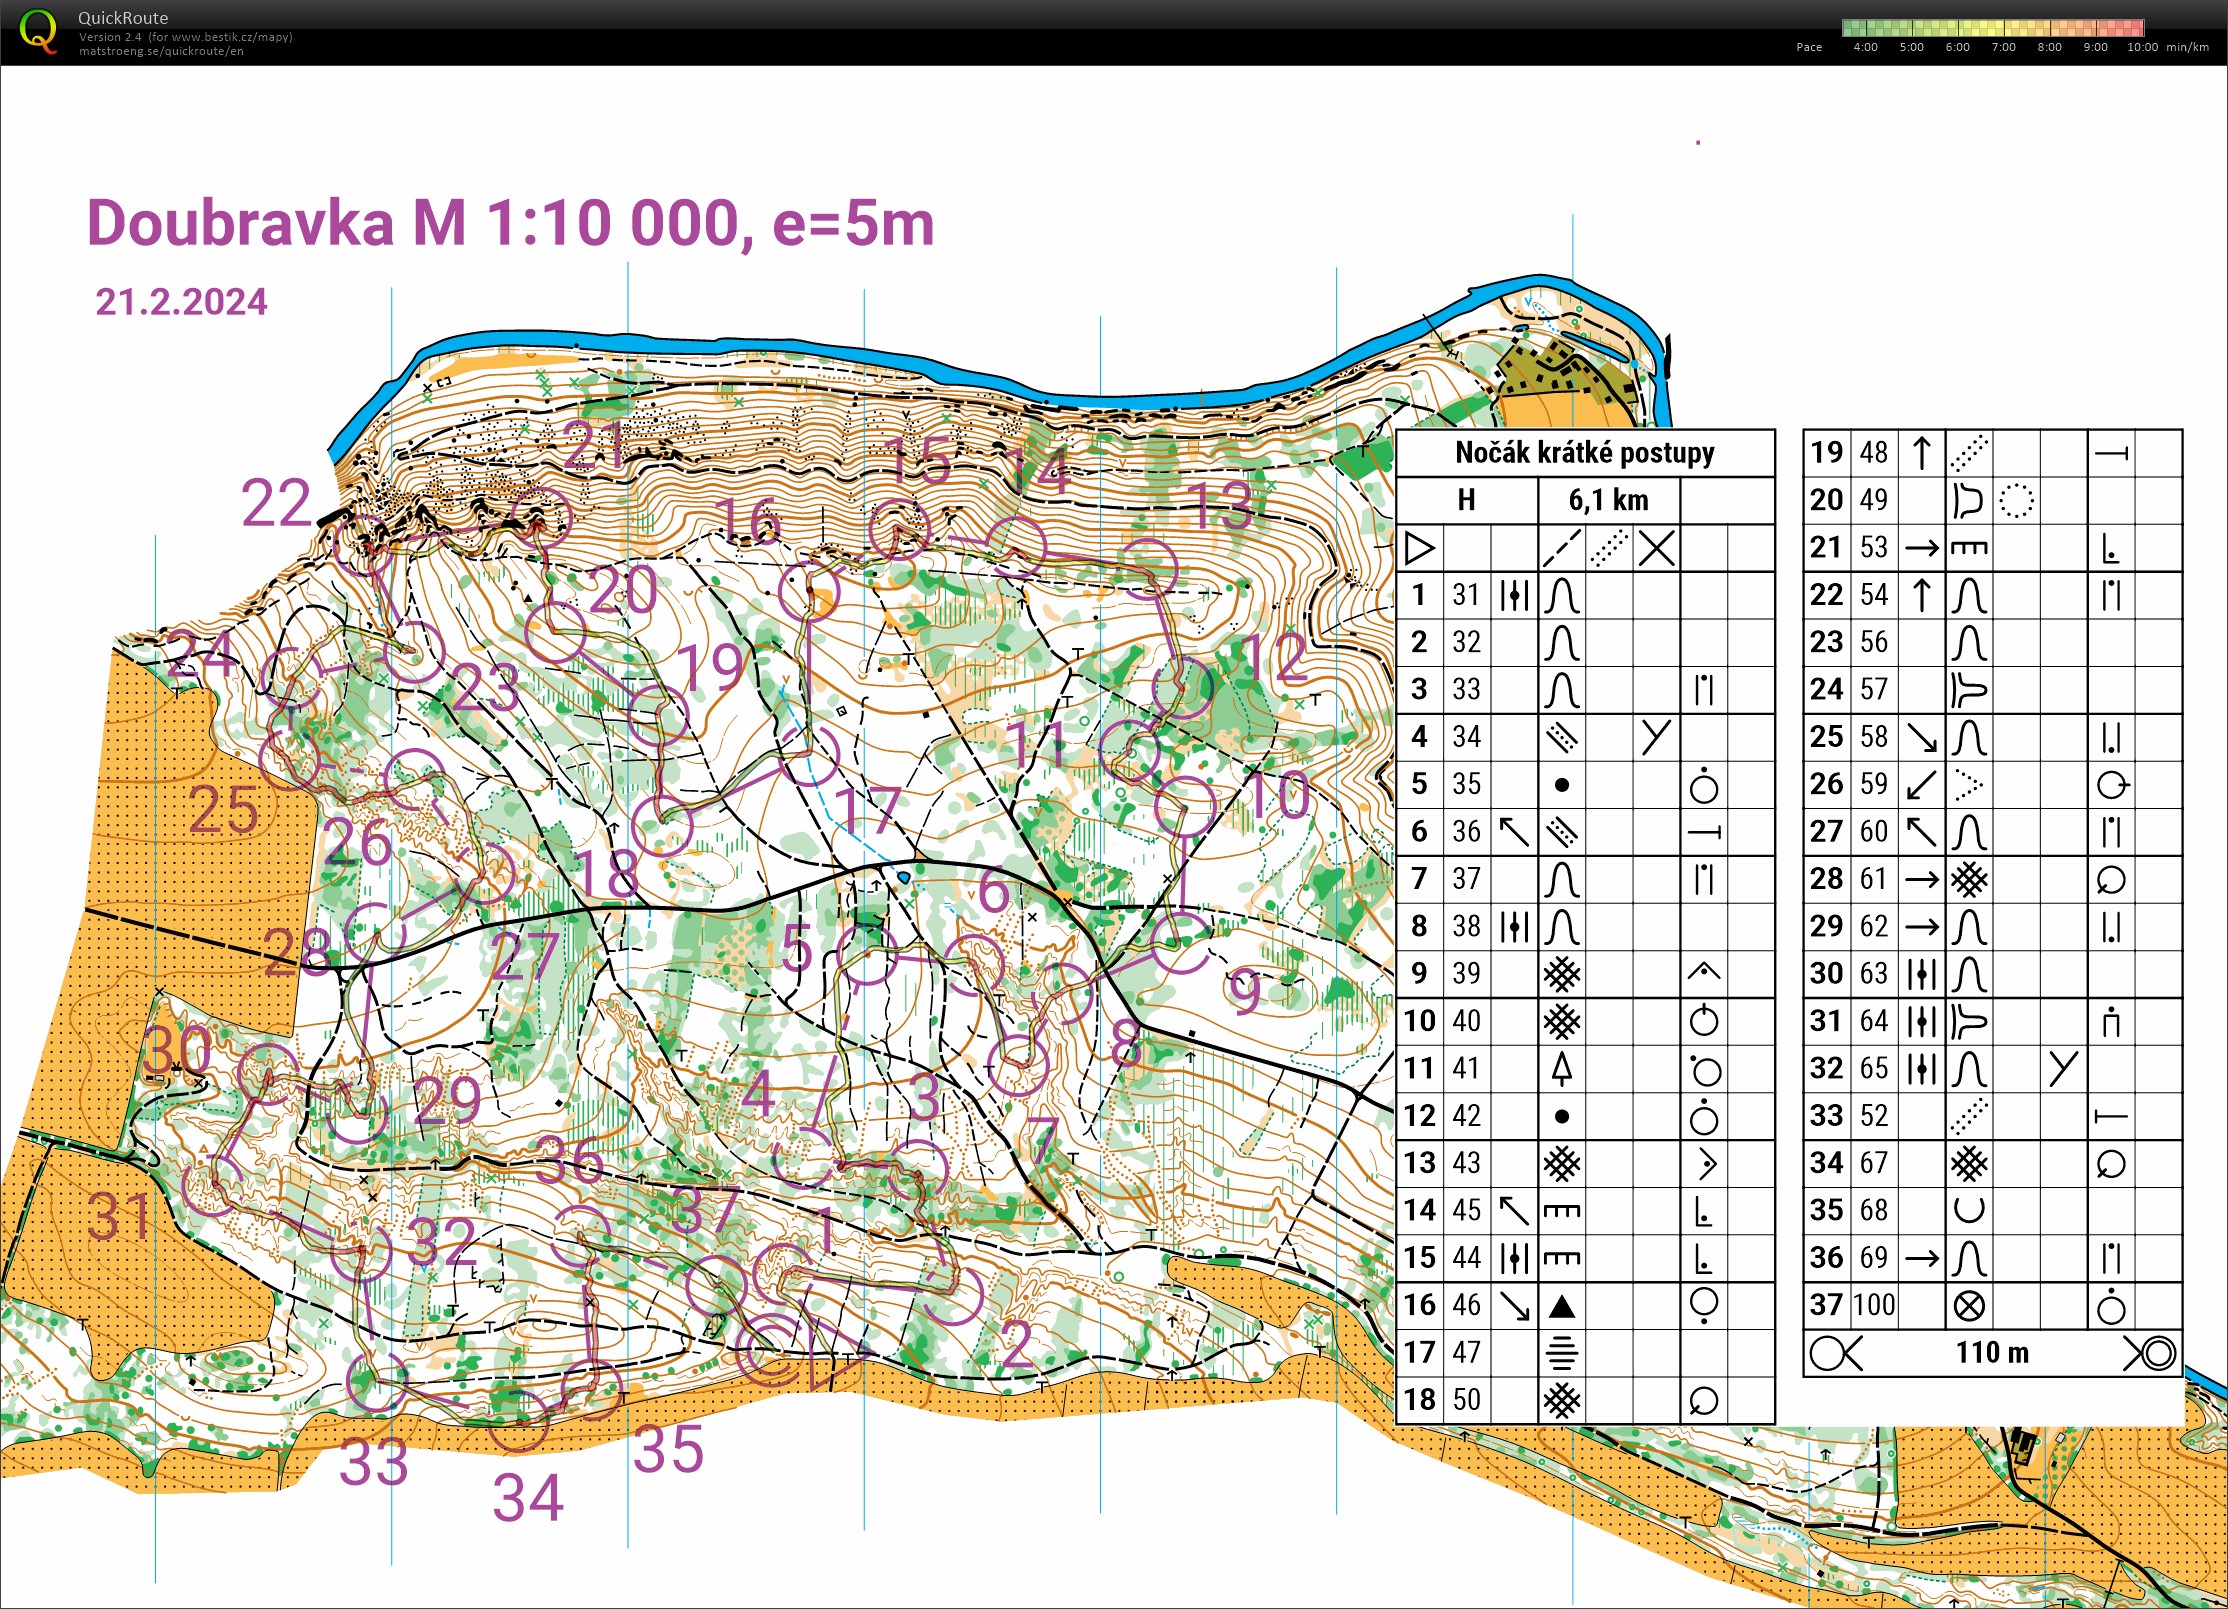Click the 6,1 km course length cell
The width and height of the screenshot is (2228, 1609).
pyautogui.click(x=1608, y=500)
